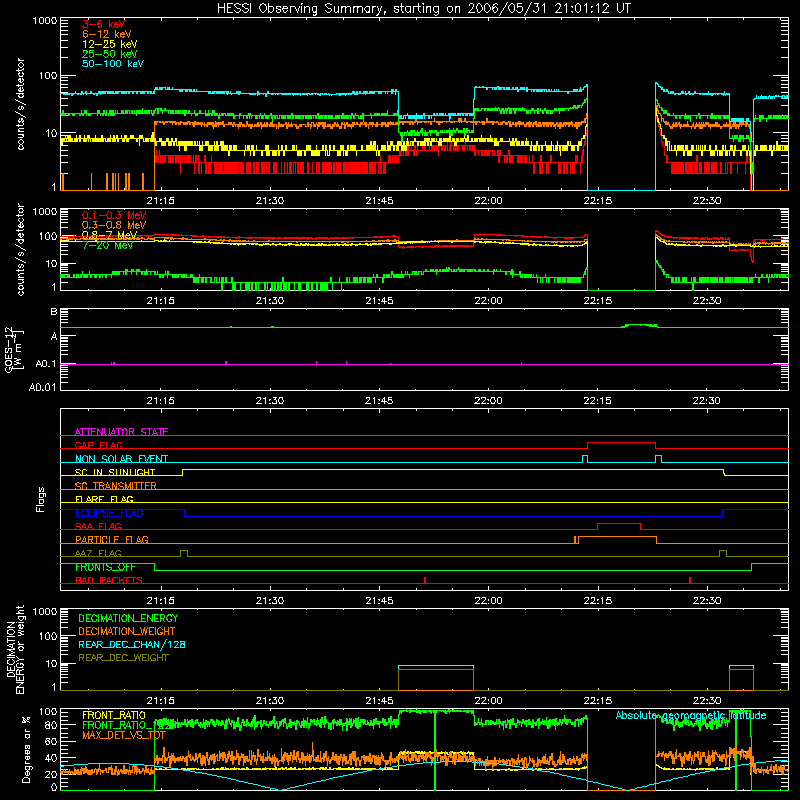The image size is (800, 800).
Task: Click the '0.8-7 MeV' legend label
Action: 110,235
